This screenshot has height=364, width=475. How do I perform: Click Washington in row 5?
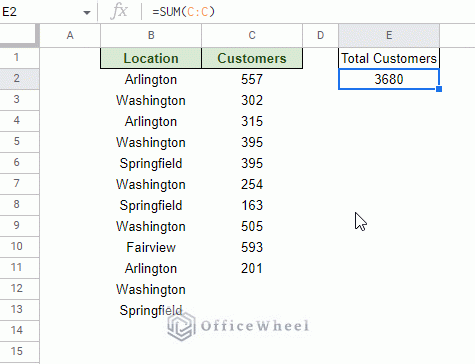coord(151,142)
